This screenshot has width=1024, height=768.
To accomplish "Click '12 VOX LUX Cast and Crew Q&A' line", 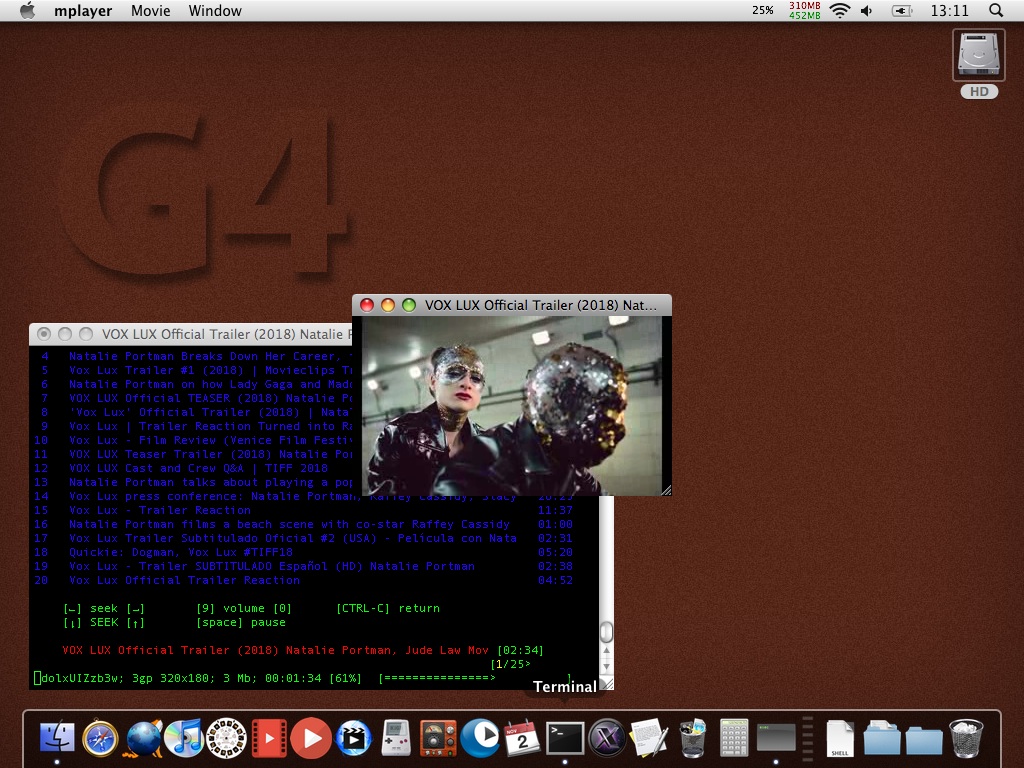I will click(181, 468).
